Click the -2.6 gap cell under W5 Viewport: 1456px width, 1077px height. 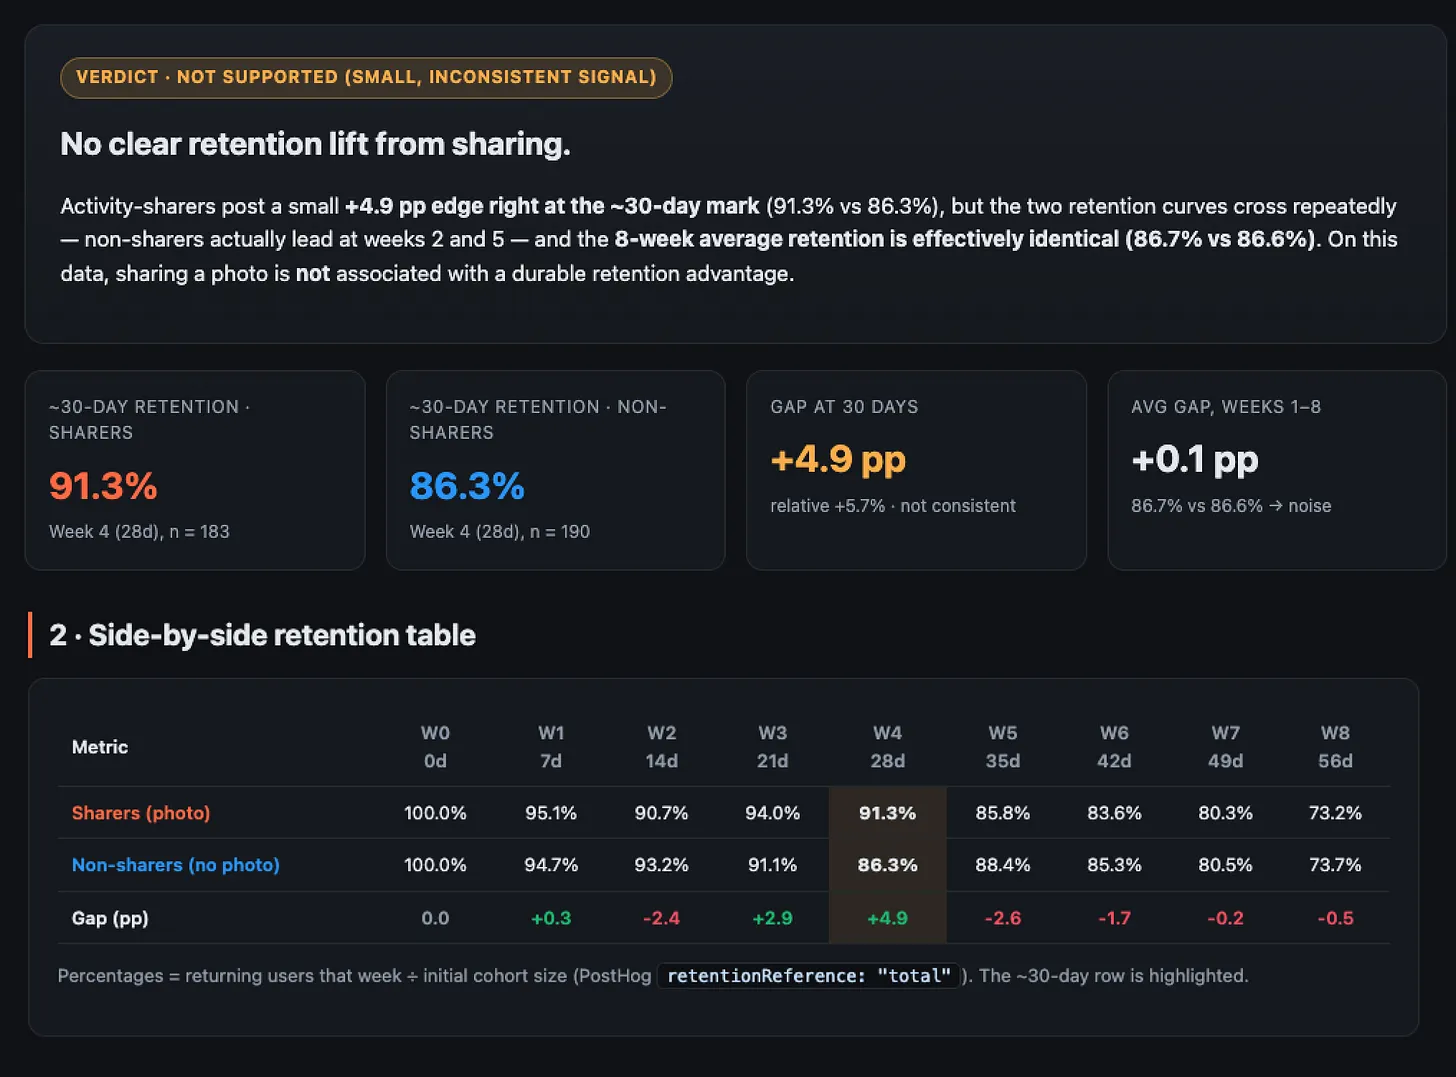pos(1002,918)
